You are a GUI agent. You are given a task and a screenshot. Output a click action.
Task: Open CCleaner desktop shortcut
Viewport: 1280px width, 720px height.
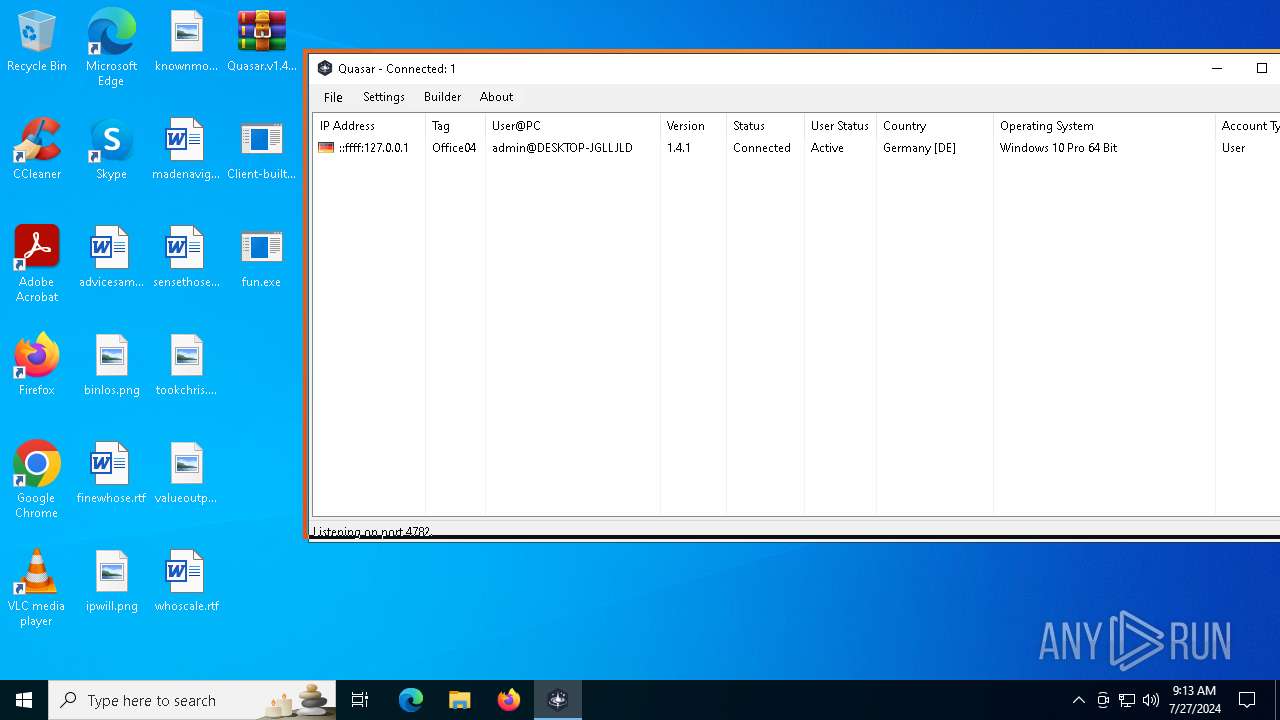37,150
